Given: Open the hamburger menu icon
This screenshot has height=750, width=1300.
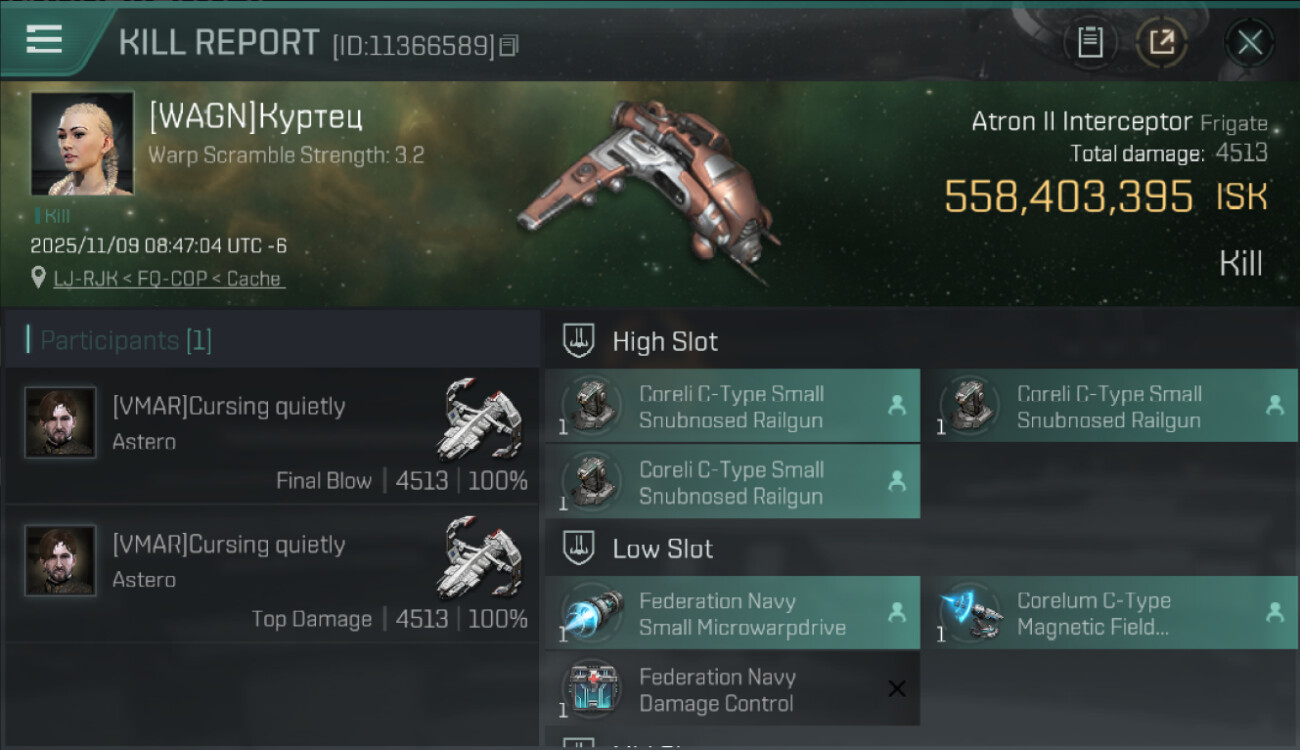Looking at the screenshot, I should tap(44, 40).
